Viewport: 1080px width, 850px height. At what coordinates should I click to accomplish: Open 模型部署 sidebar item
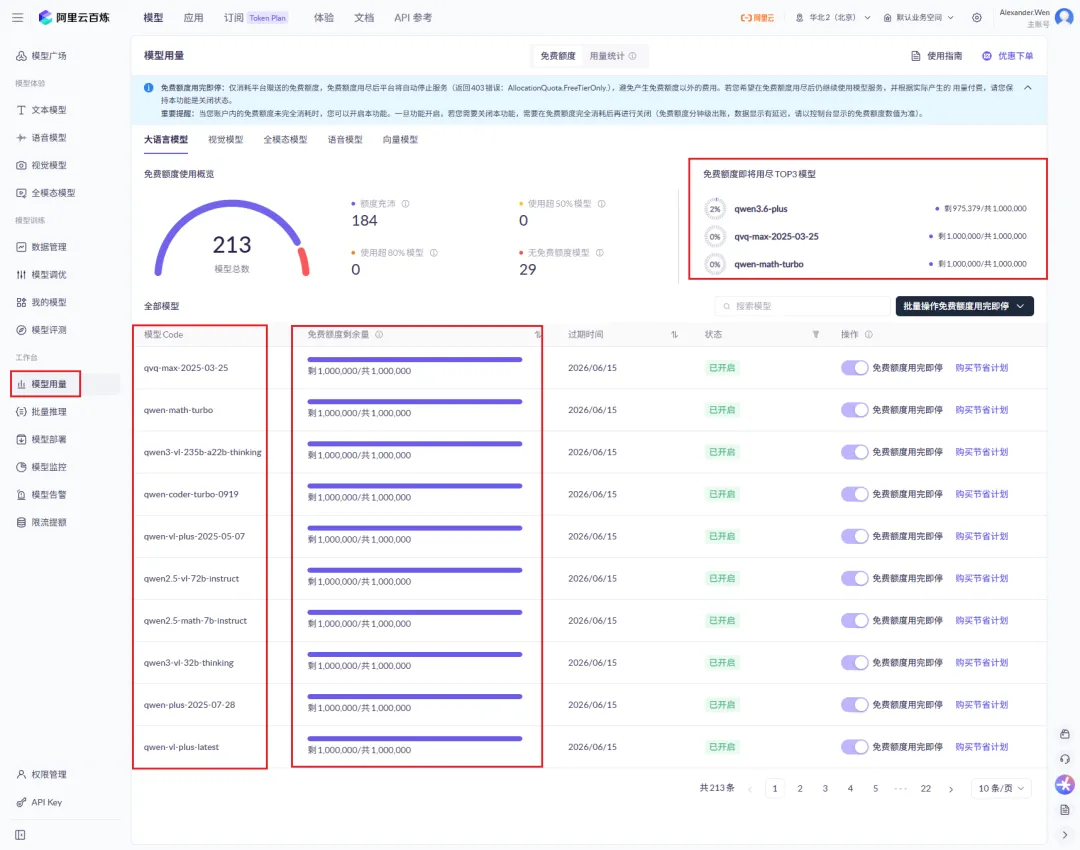coord(41,439)
